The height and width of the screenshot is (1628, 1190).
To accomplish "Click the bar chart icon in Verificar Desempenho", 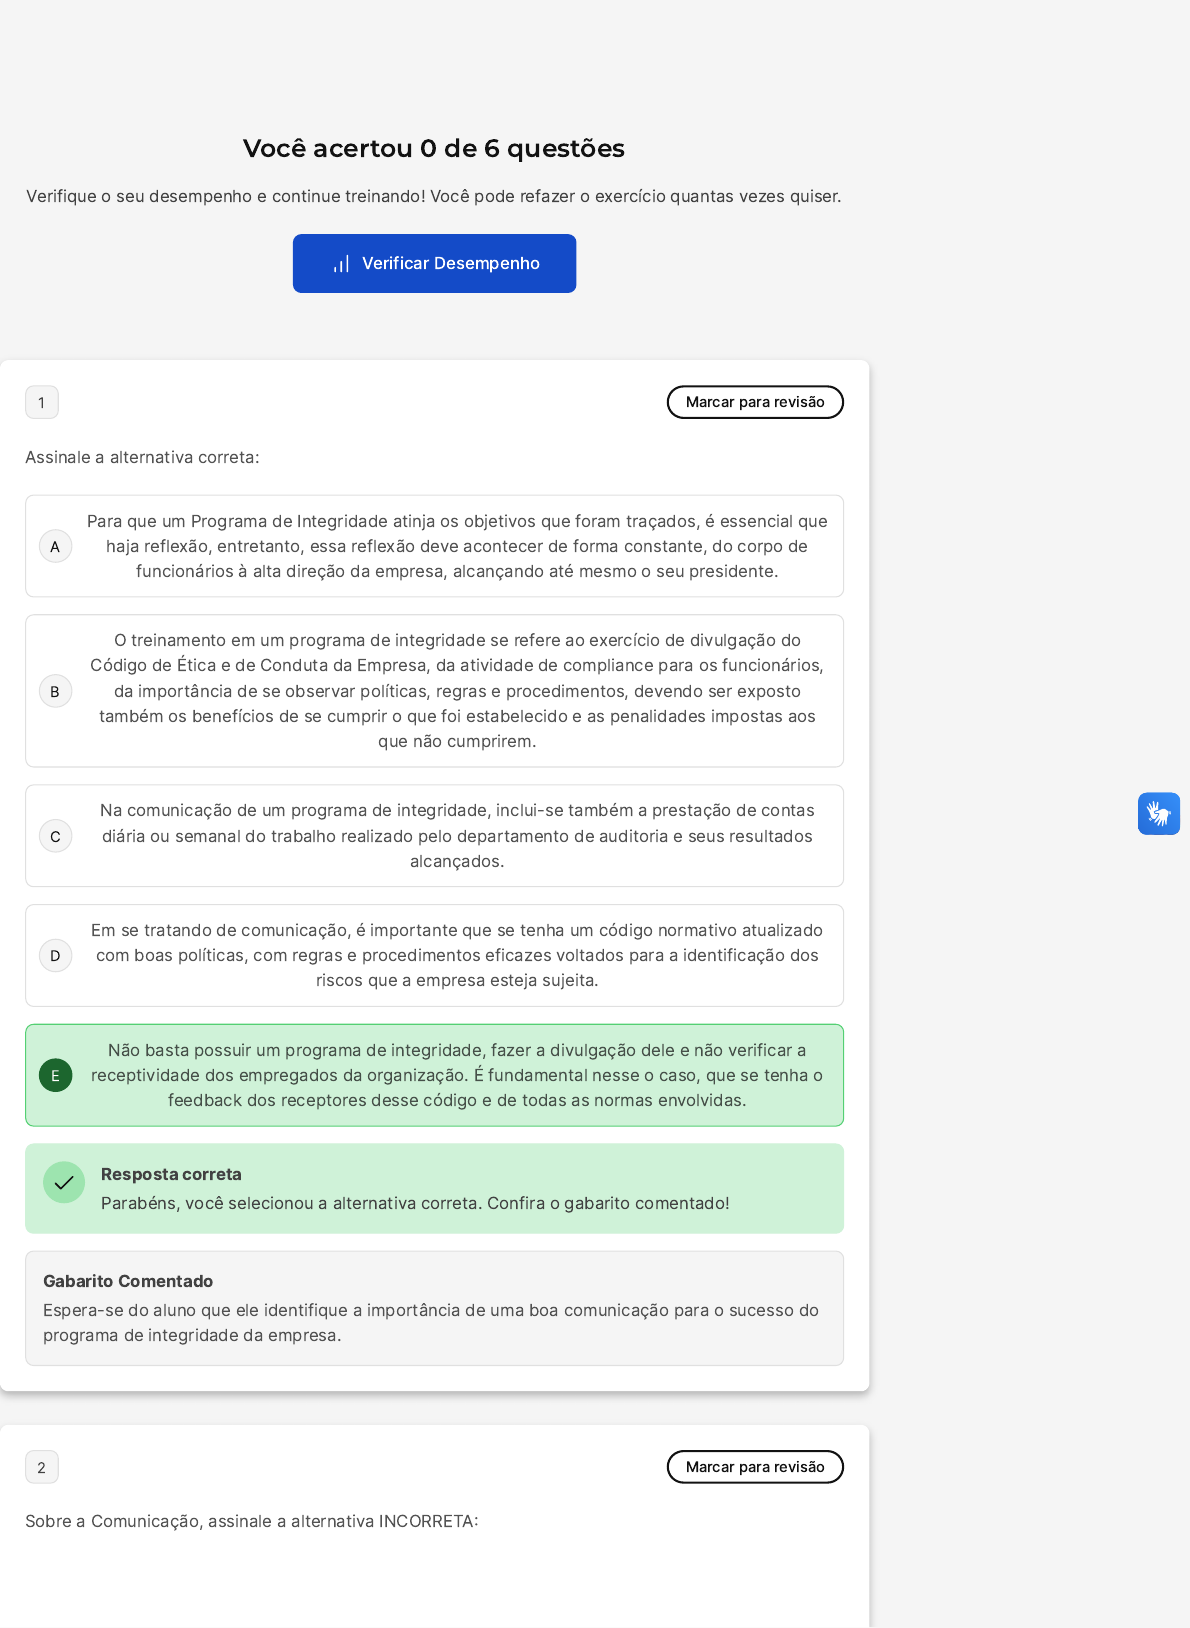I will (341, 264).
